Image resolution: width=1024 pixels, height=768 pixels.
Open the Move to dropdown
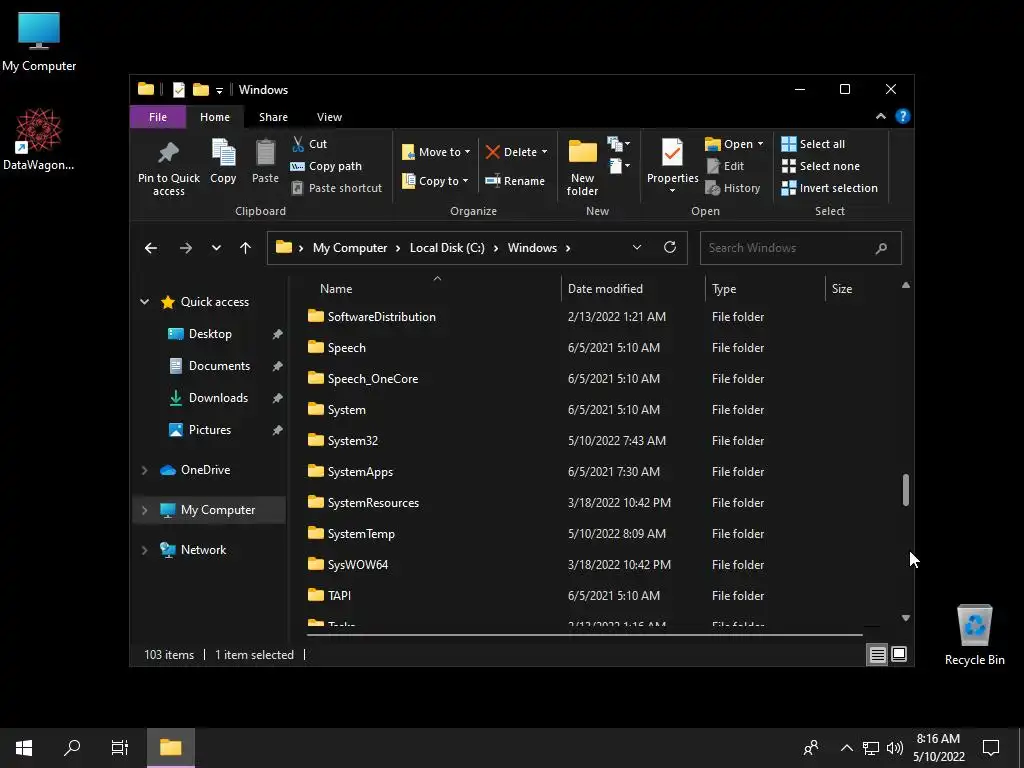[x=436, y=152]
